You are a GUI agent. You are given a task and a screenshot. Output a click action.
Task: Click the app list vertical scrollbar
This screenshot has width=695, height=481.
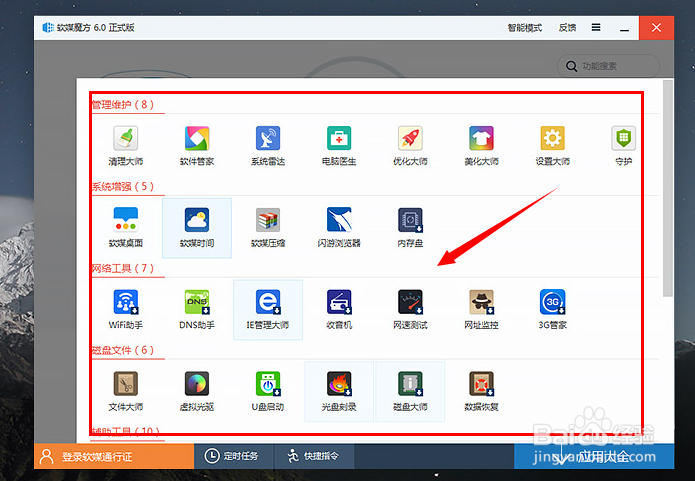668,188
